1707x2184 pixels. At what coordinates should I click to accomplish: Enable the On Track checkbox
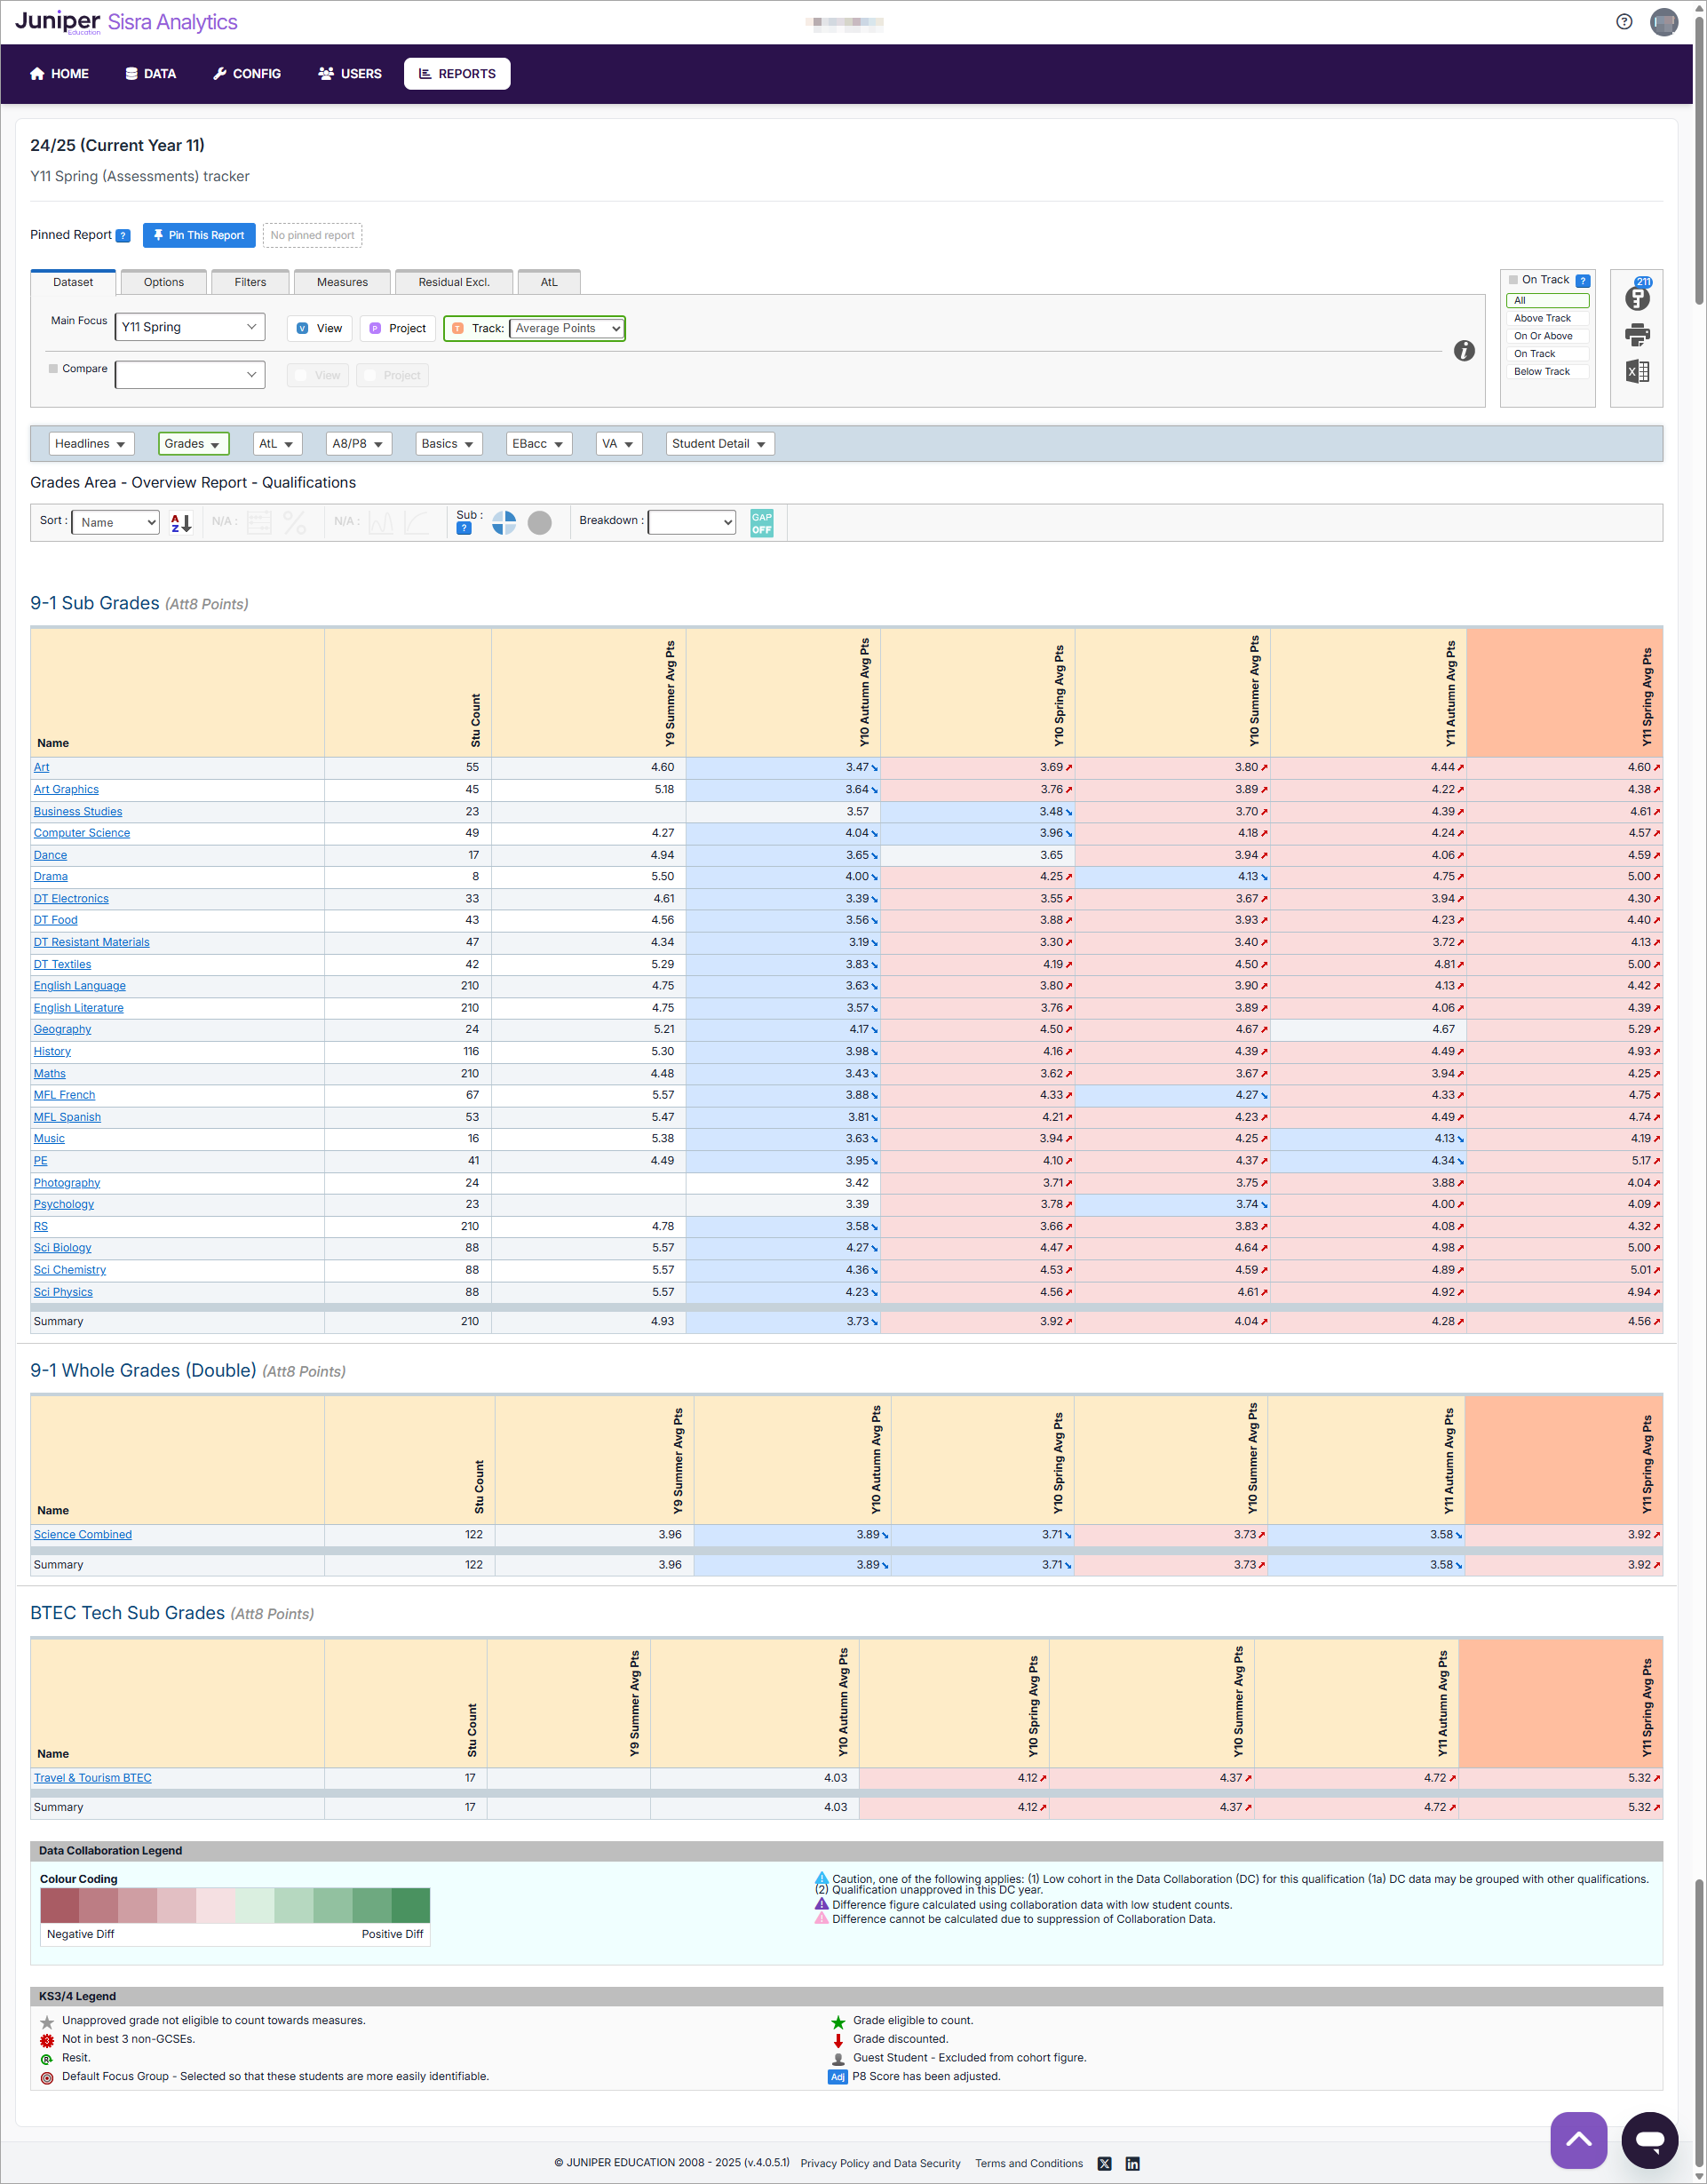coord(1516,279)
